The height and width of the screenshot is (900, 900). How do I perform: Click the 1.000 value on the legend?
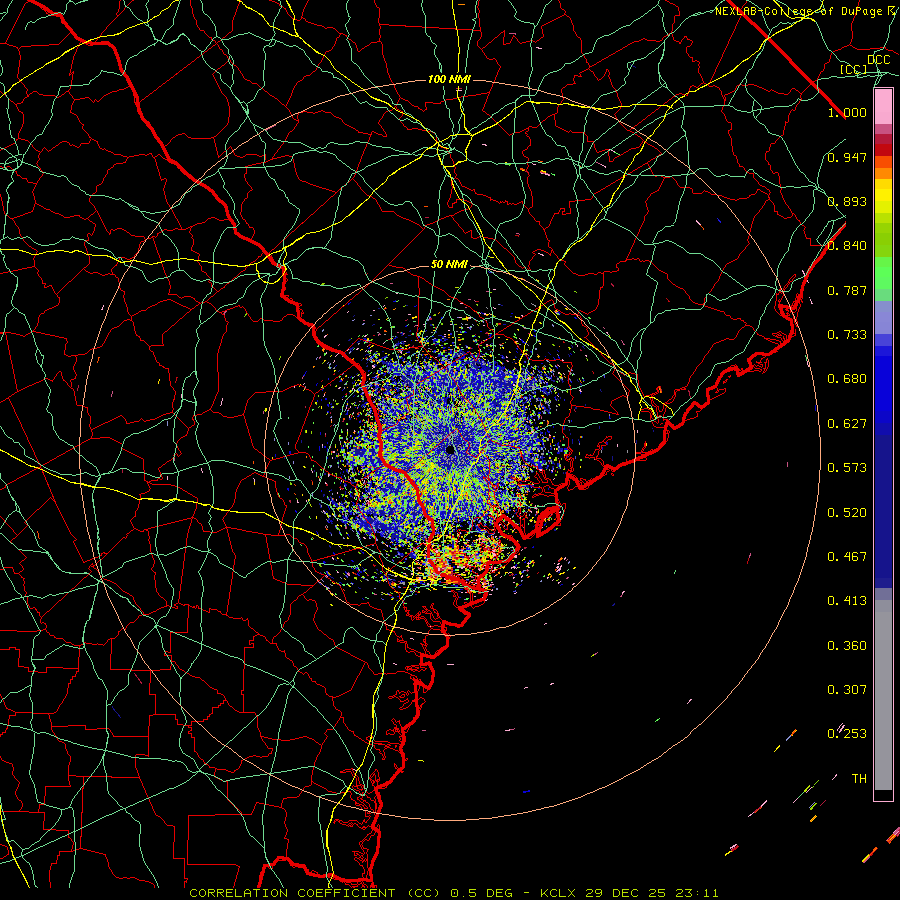(847, 112)
